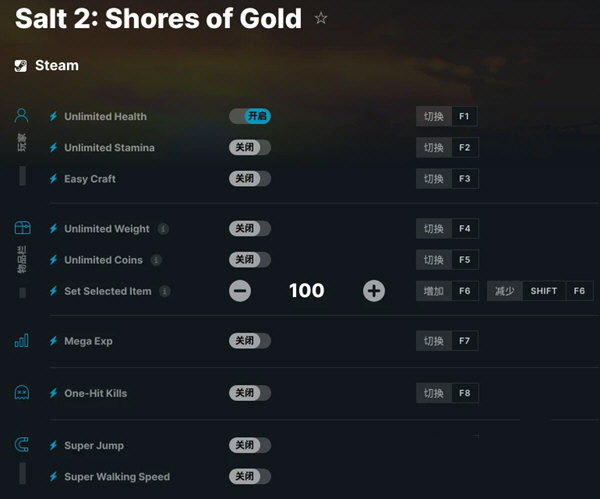The height and width of the screenshot is (499, 600).
Task: Select the inventory chest category icon
Action: pyautogui.click(x=22, y=228)
